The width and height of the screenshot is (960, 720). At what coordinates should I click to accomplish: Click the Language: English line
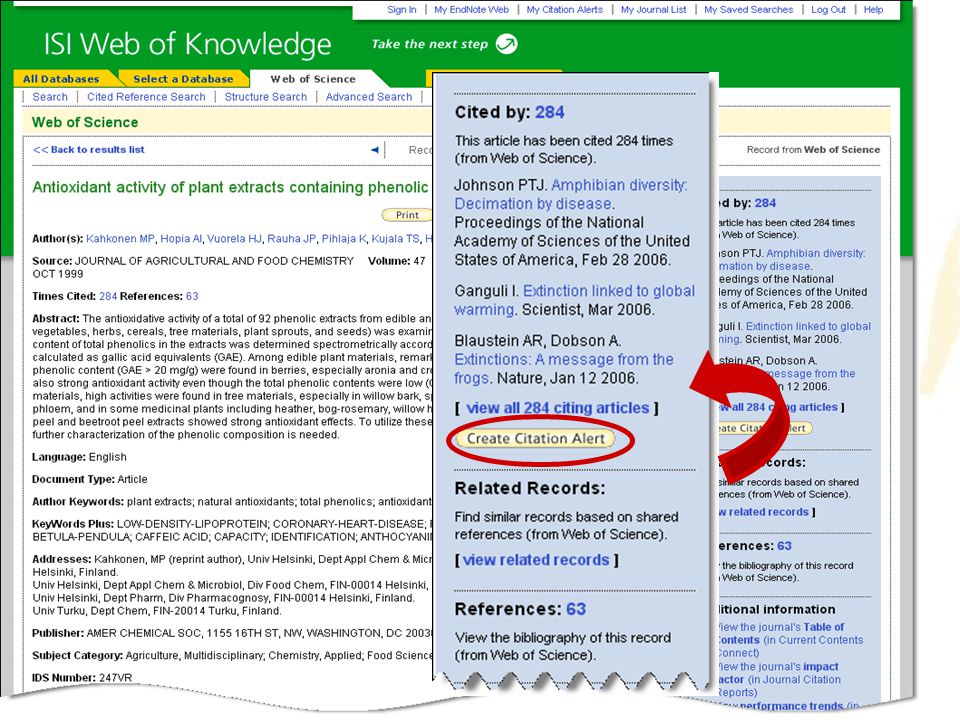(79, 457)
